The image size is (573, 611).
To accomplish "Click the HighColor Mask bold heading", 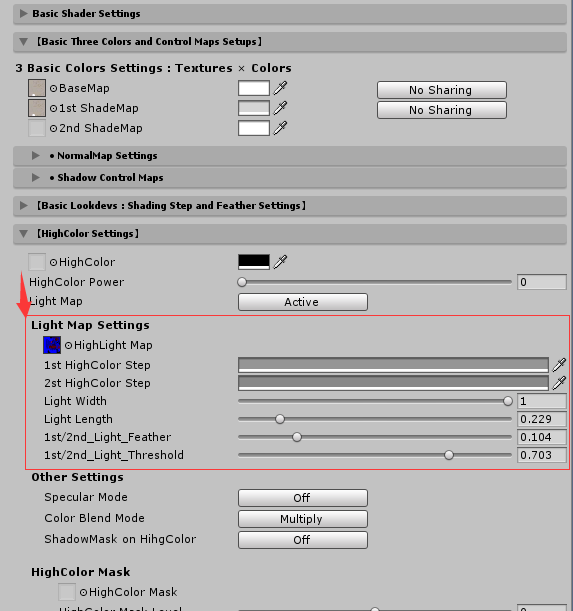I will (x=81, y=572).
